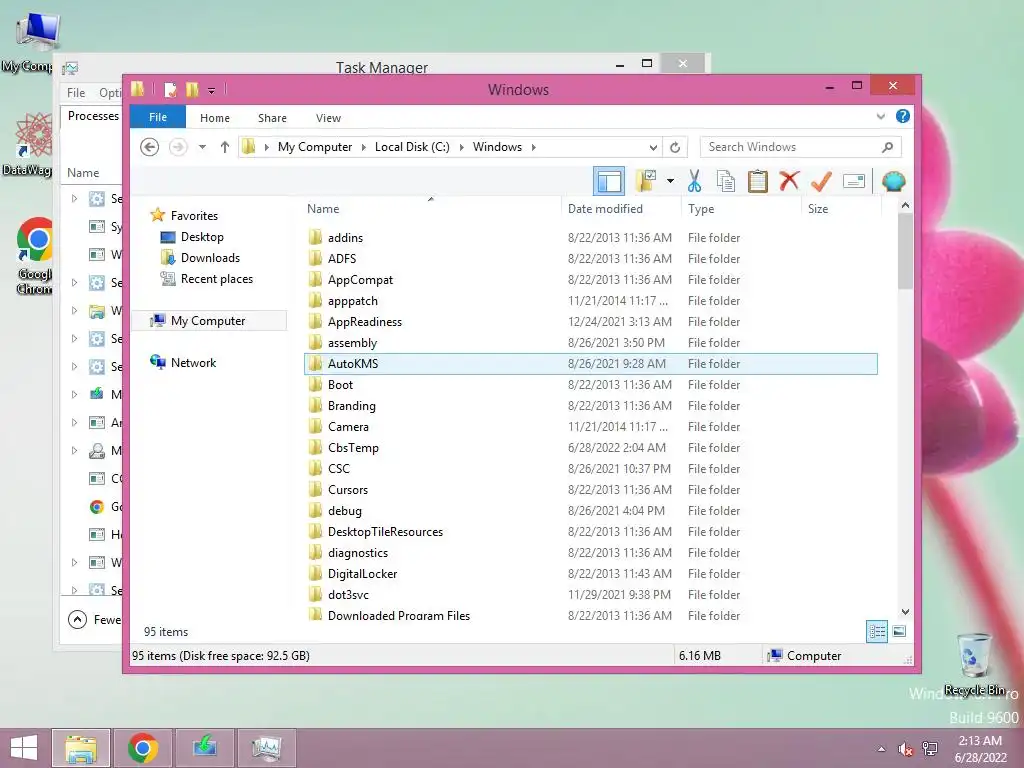The height and width of the screenshot is (768, 1024).
Task: Delete item with red X icon
Action: click(789, 180)
